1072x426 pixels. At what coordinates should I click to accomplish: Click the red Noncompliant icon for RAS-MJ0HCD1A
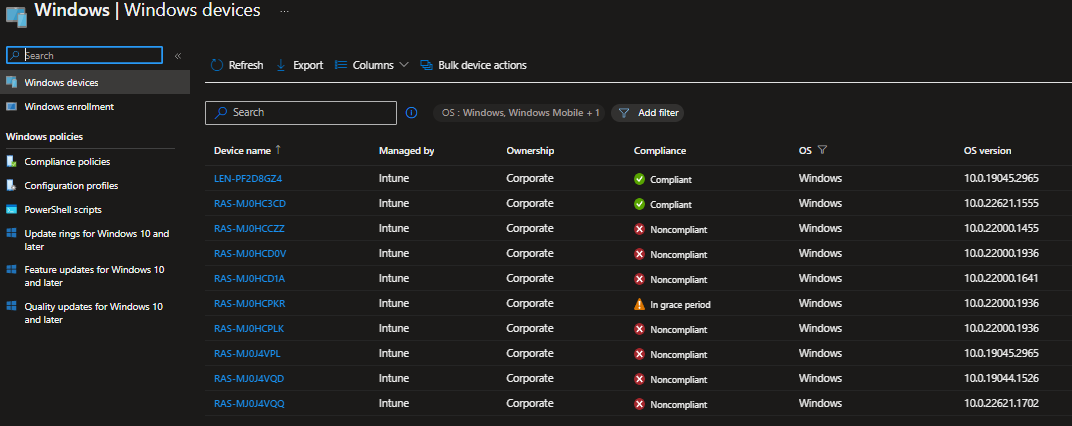tap(639, 279)
